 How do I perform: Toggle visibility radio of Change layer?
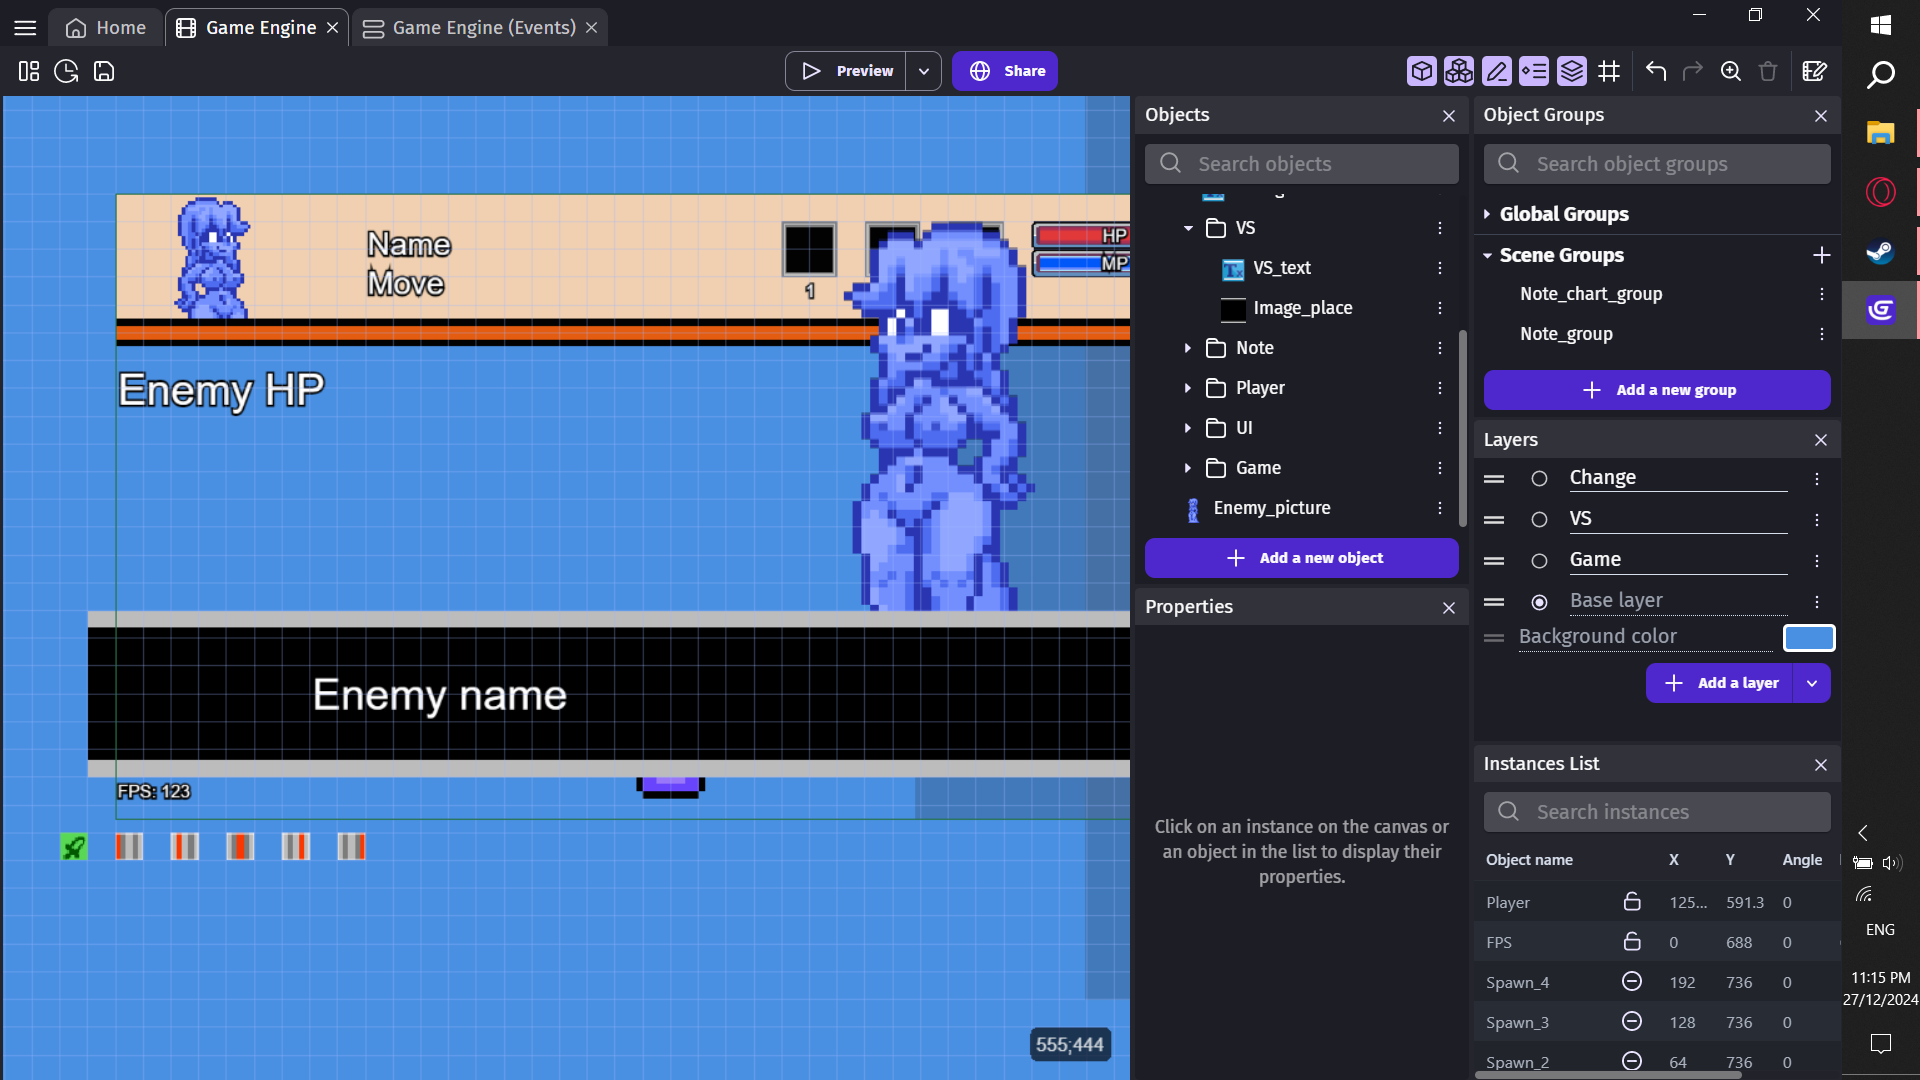[1540, 479]
